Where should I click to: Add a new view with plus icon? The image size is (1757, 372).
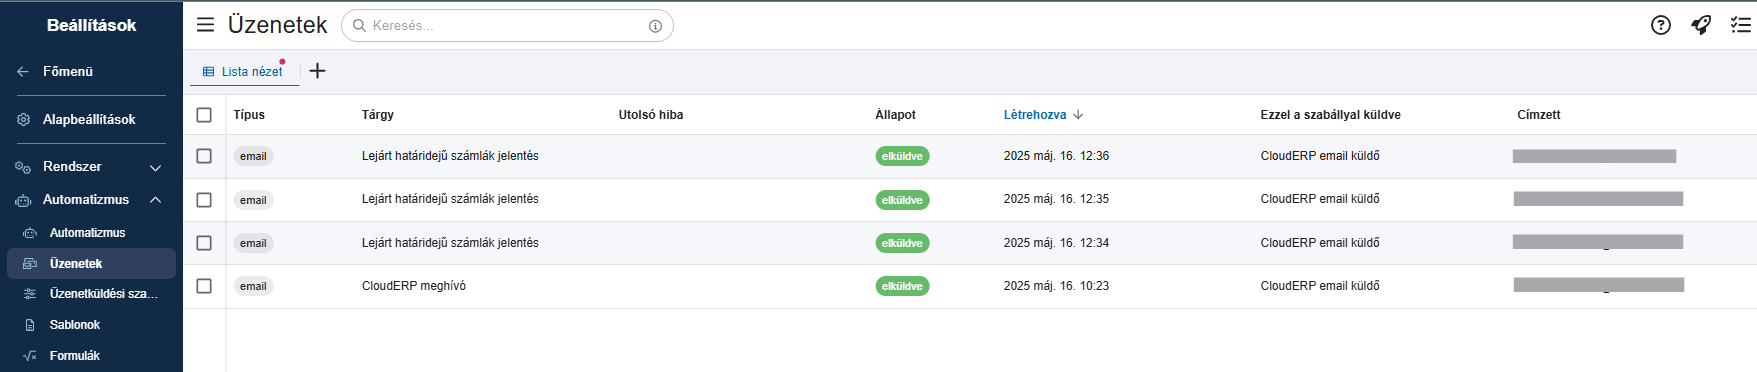318,71
